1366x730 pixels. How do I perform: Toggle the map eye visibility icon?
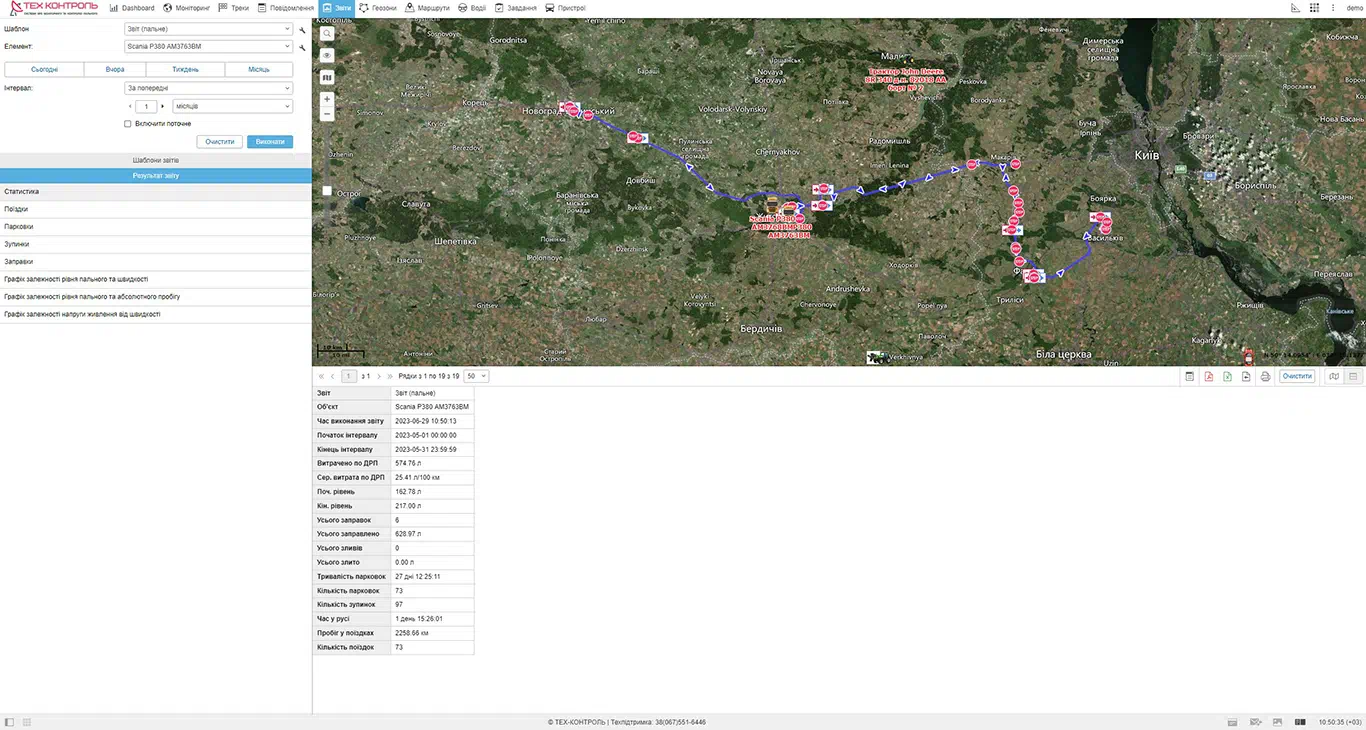pos(327,55)
